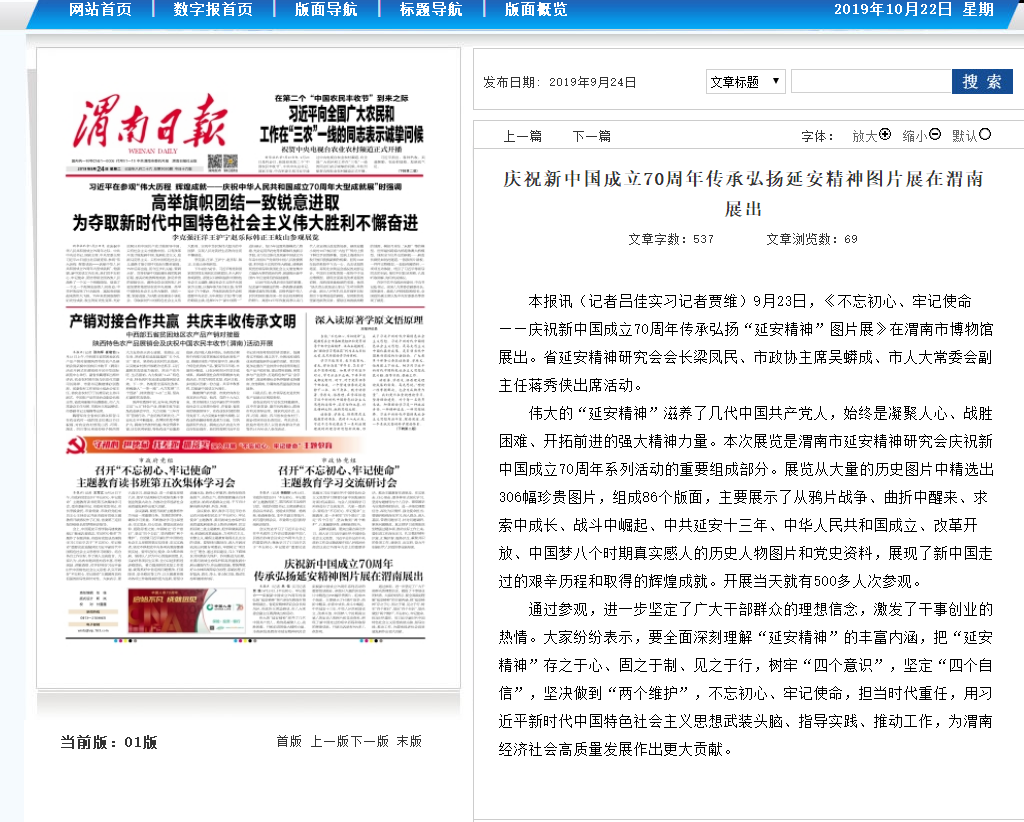Click the 当前版：01版 label
The image size is (1024, 822).
point(109,742)
